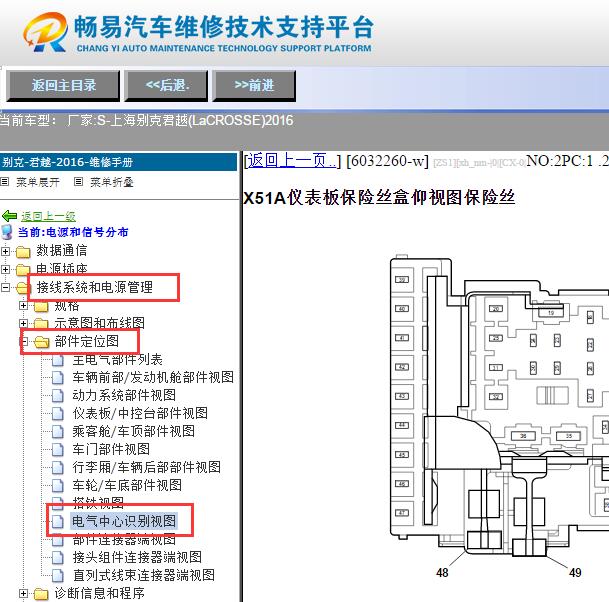Click the 返回上一级 link

[x=48, y=216]
